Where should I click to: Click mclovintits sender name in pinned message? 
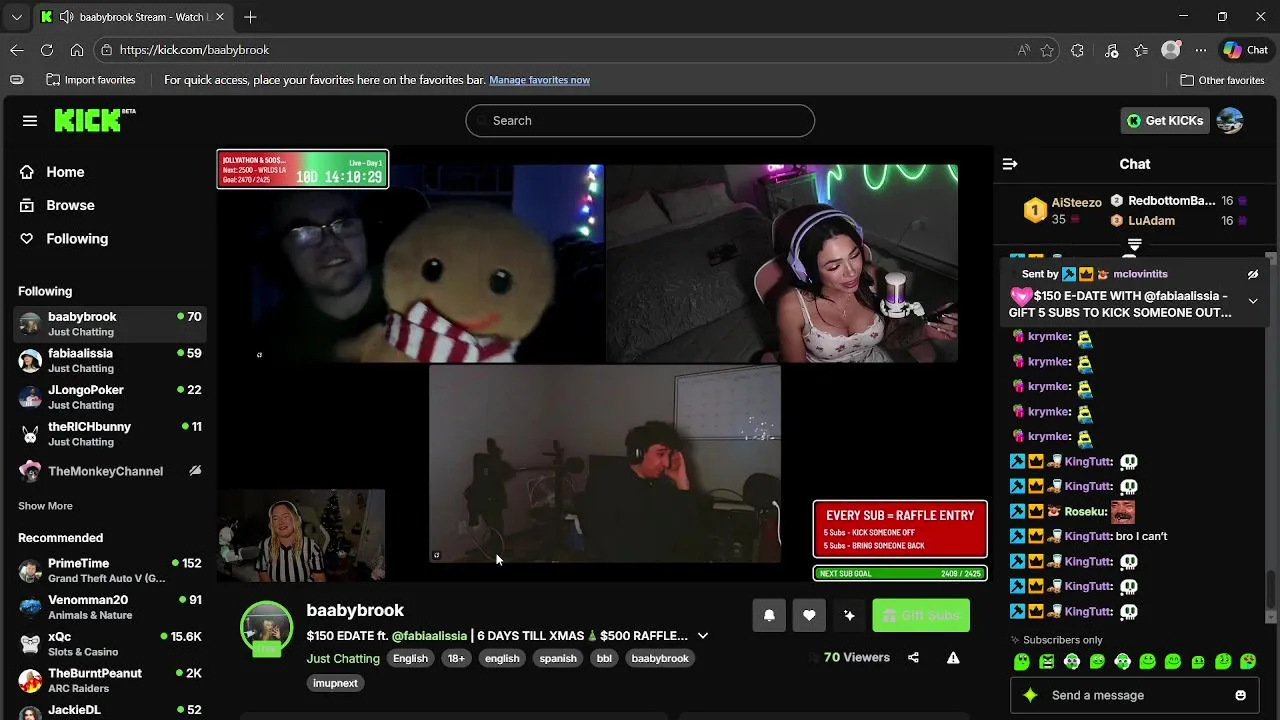click(1140, 274)
